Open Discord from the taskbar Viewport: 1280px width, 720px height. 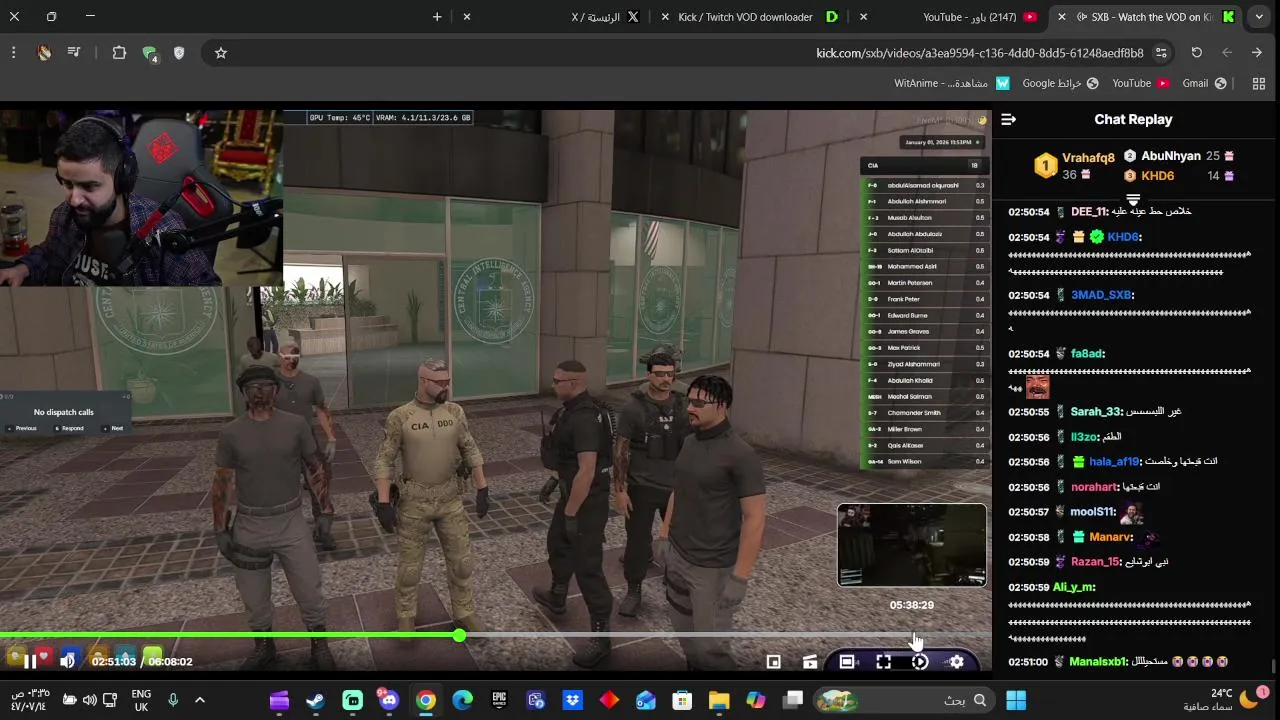point(389,700)
